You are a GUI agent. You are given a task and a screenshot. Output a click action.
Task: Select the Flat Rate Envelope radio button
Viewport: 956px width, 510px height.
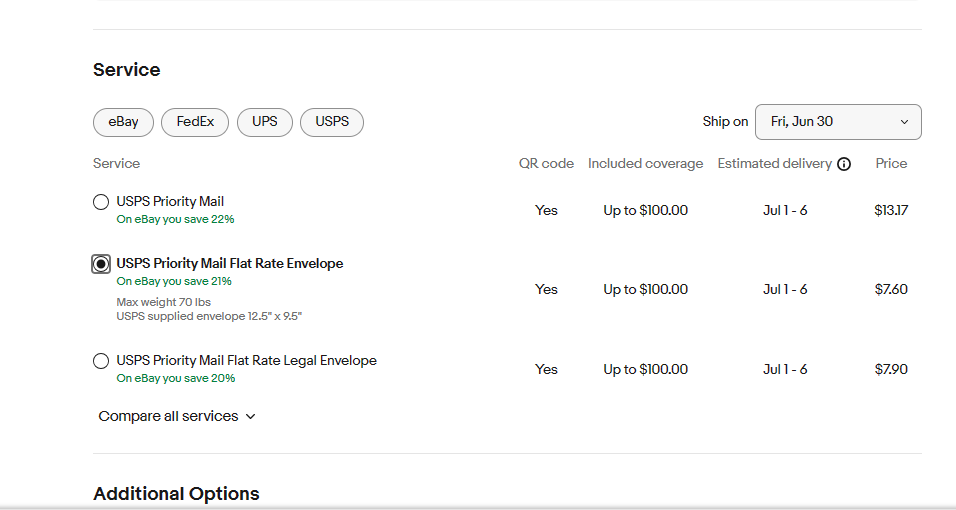coord(101,264)
